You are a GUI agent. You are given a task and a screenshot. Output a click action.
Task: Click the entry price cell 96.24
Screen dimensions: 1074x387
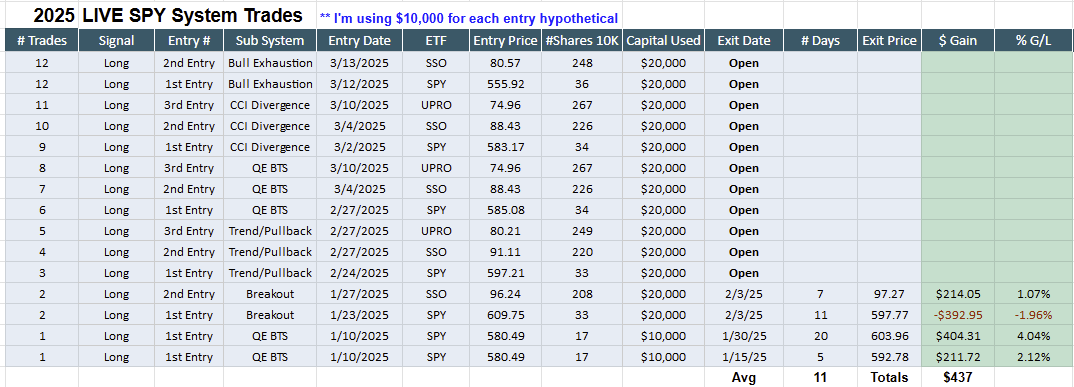(x=505, y=294)
